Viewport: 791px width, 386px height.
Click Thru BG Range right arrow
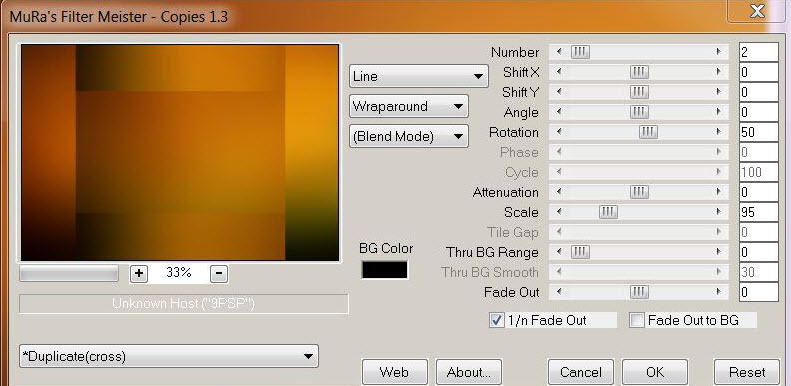(719, 252)
